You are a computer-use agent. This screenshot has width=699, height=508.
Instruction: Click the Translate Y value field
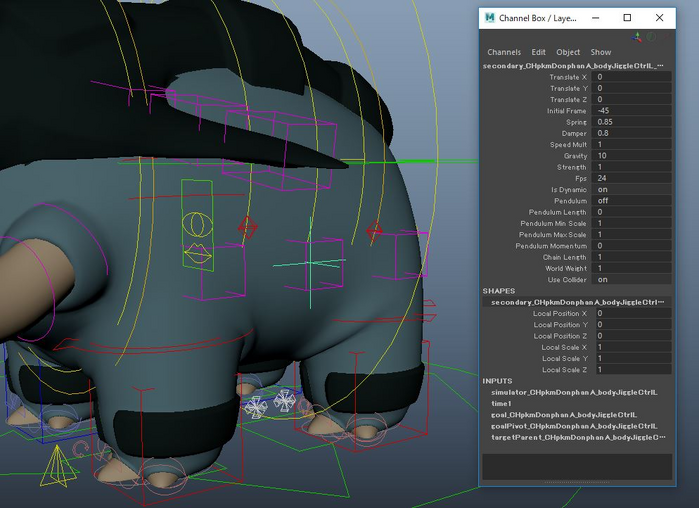tap(631, 88)
